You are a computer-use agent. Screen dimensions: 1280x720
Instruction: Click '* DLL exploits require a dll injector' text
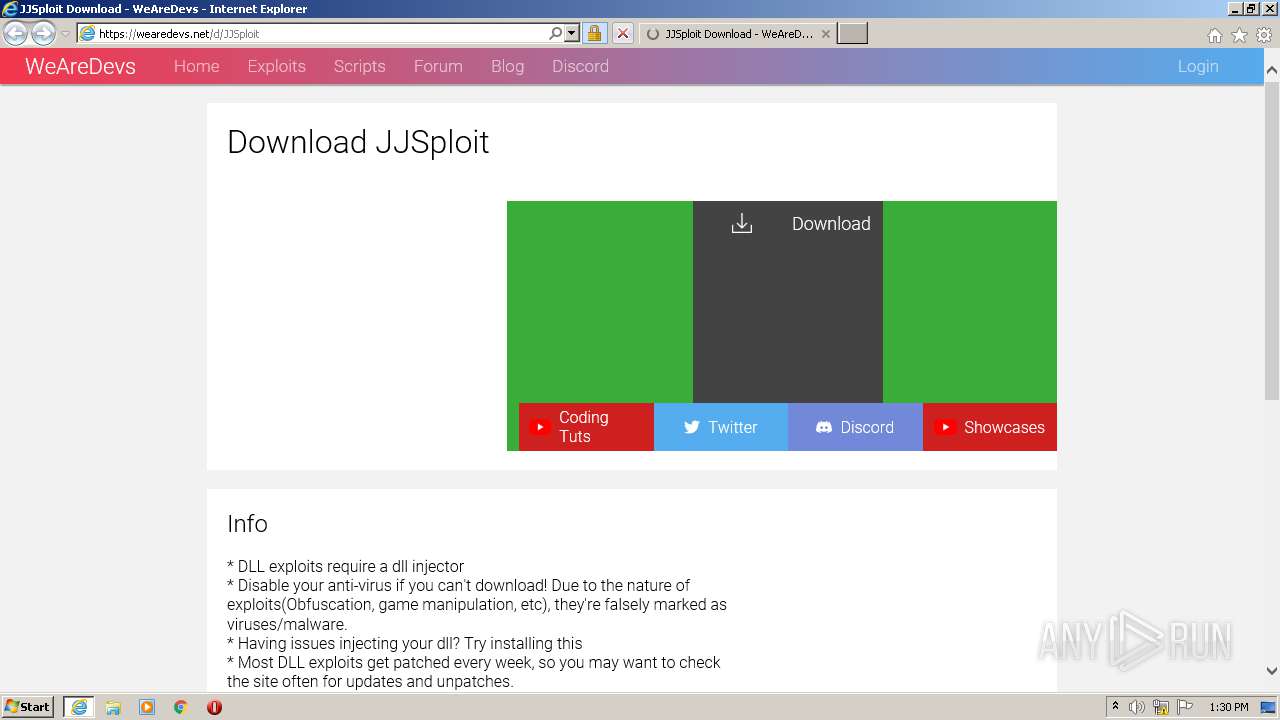coord(346,566)
